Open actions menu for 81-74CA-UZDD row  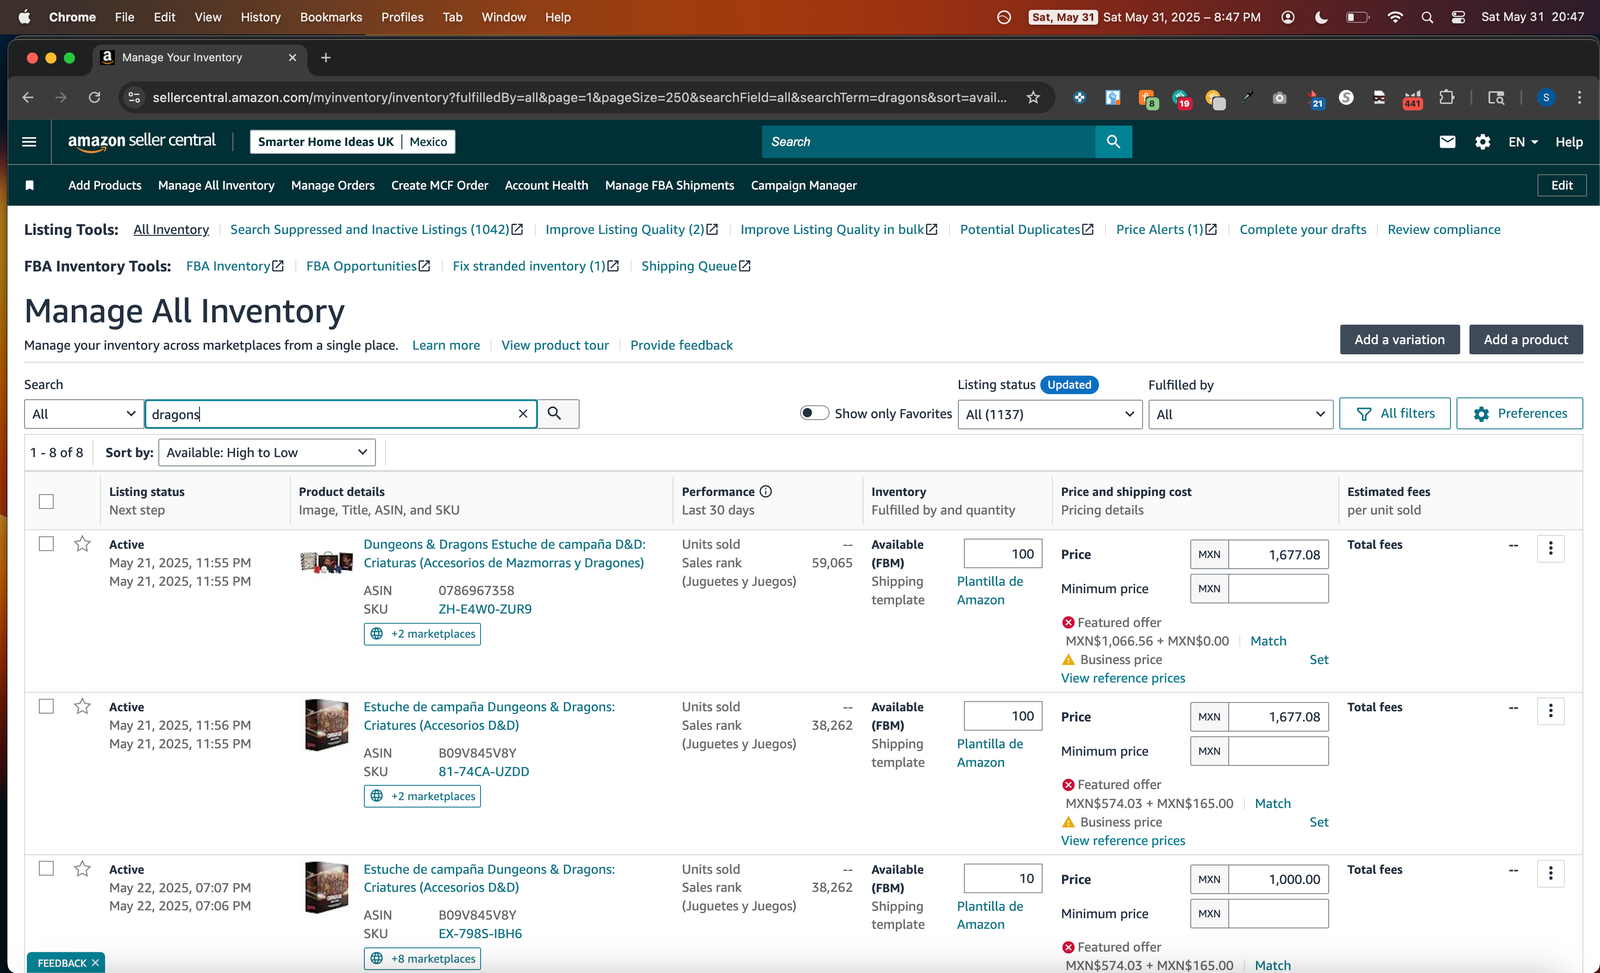coord(1550,711)
